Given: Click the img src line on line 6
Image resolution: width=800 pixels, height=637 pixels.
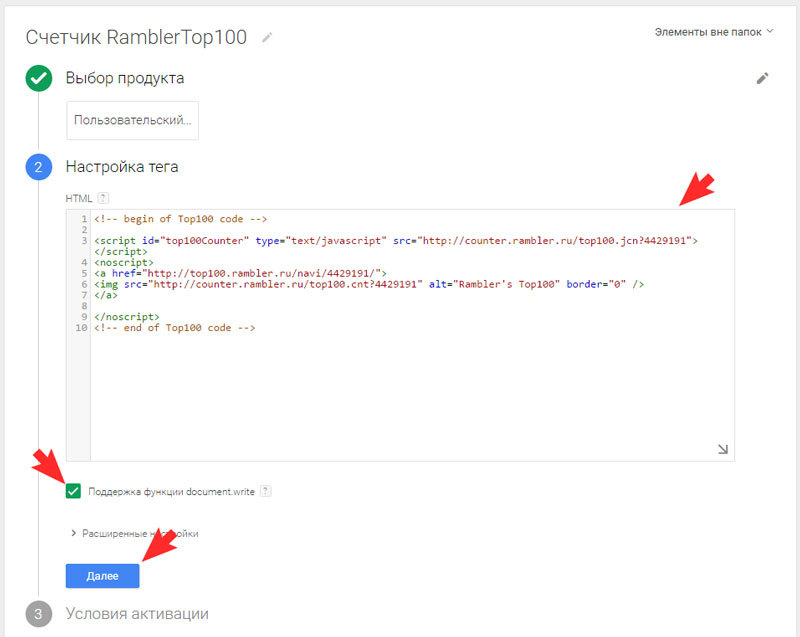Looking at the screenshot, I should click(x=369, y=284).
